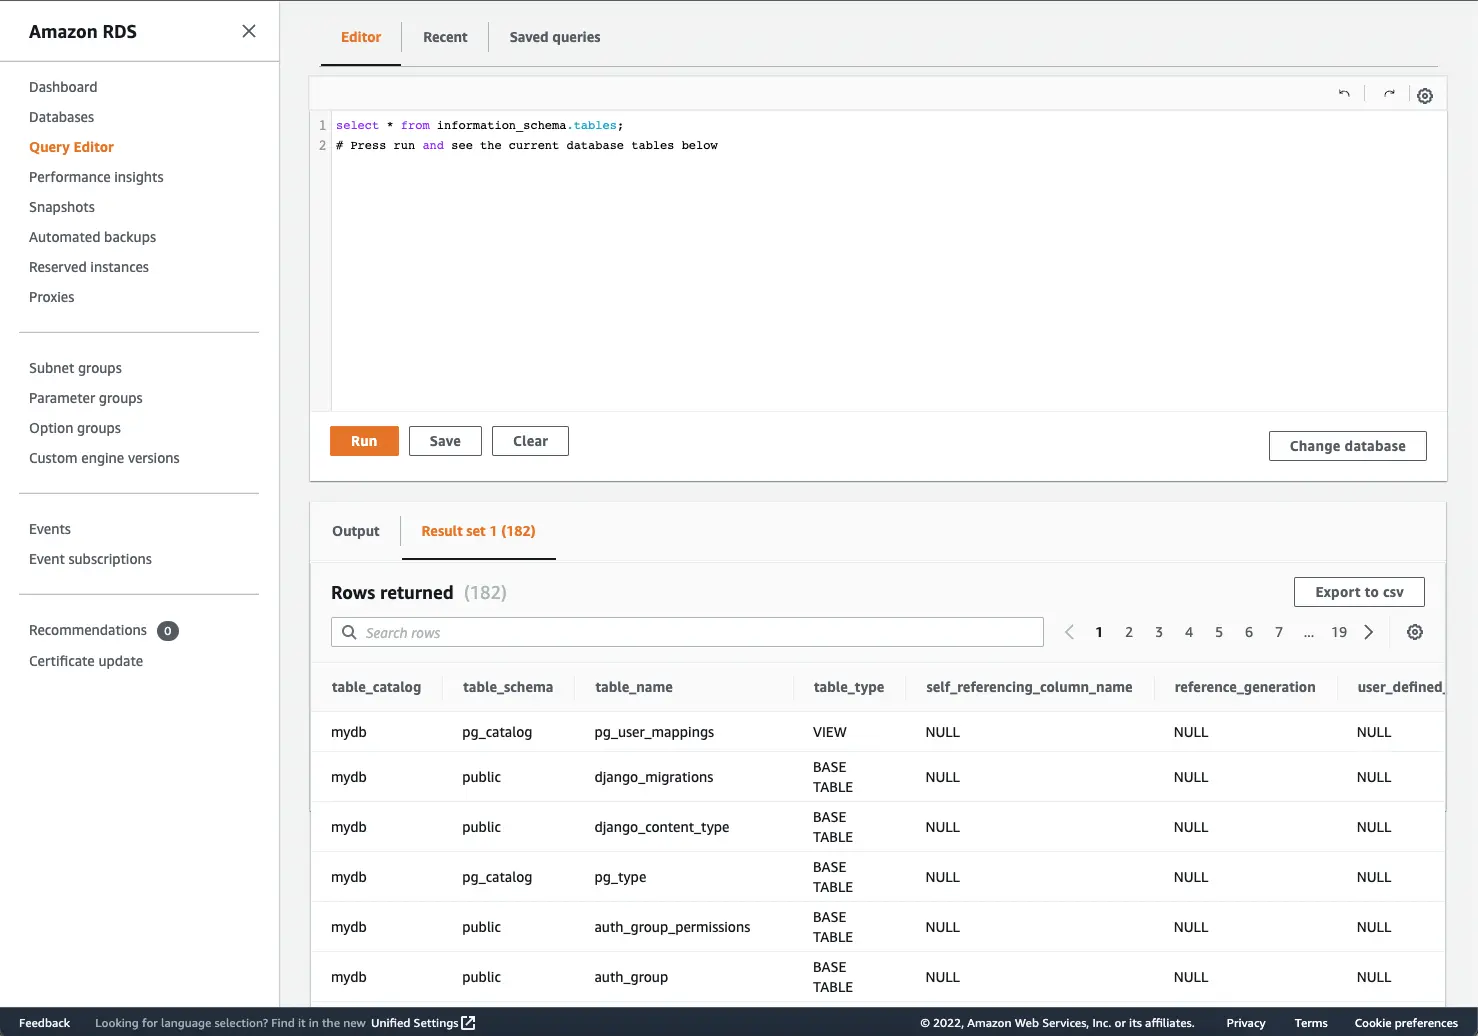1478x1036 pixels.
Task: Redo editor change
Action: (x=1389, y=93)
